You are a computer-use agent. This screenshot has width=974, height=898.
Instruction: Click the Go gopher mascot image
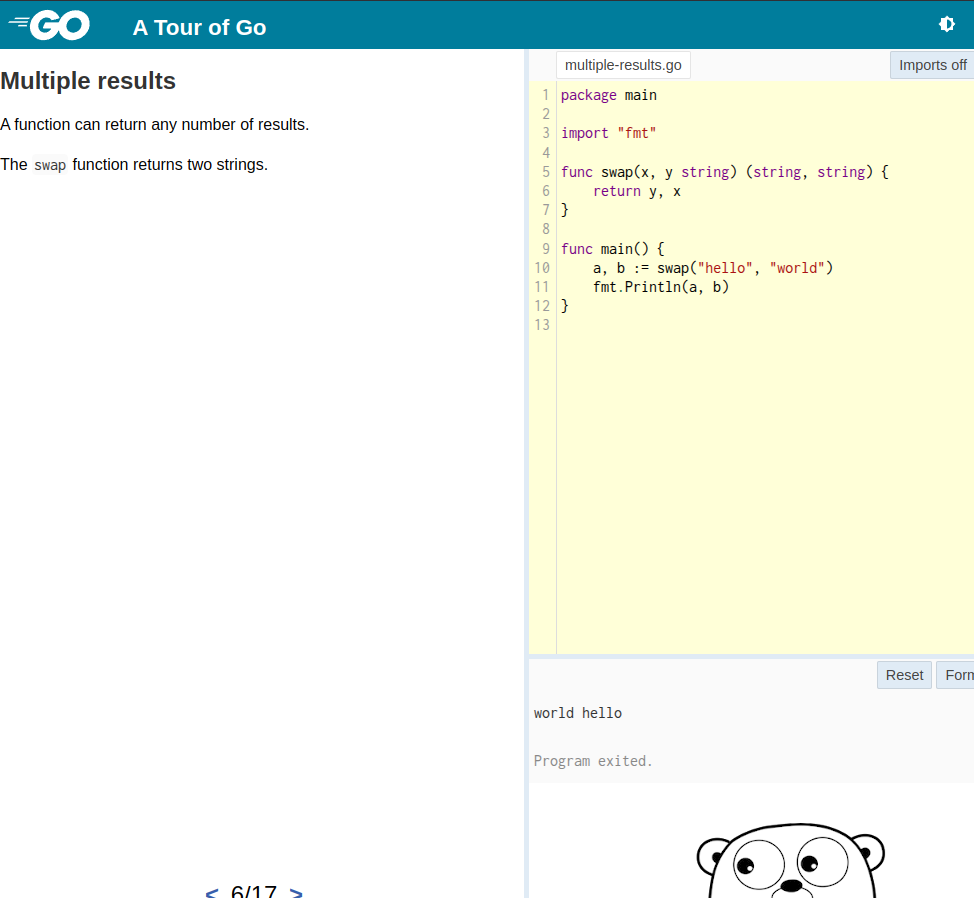(x=791, y=861)
